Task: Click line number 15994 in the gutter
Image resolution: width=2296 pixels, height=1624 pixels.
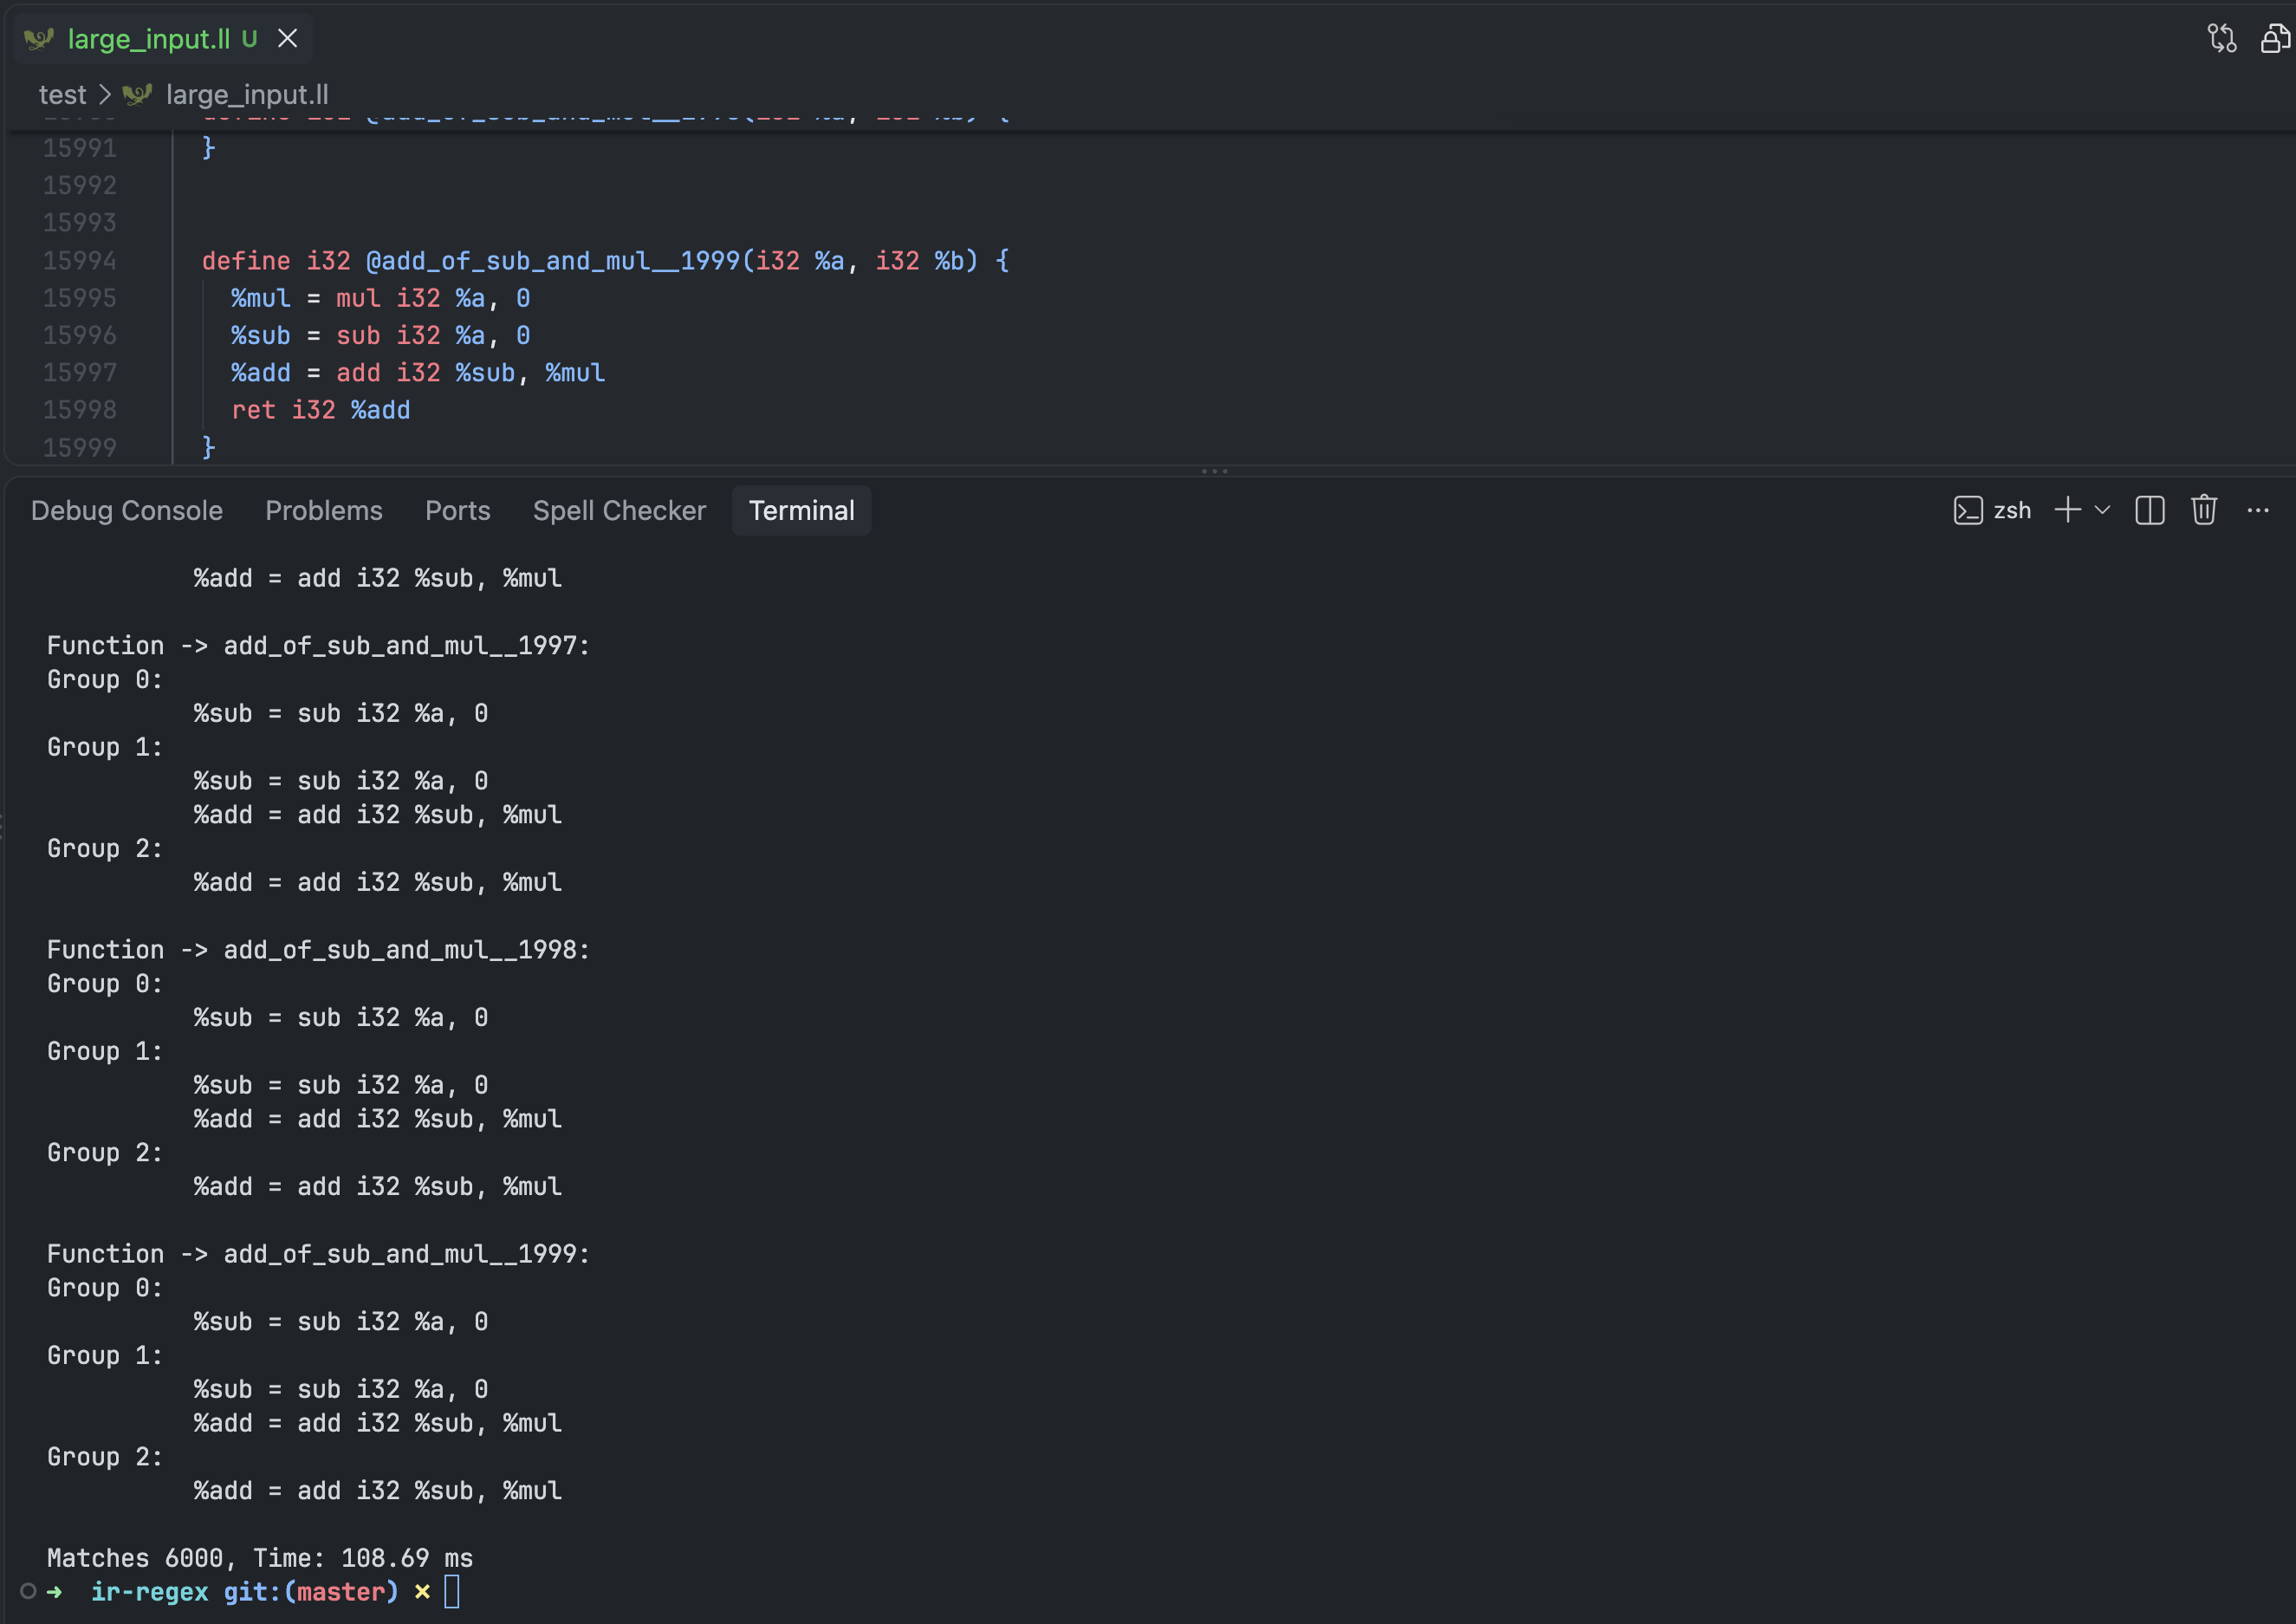Action: [x=80, y=261]
